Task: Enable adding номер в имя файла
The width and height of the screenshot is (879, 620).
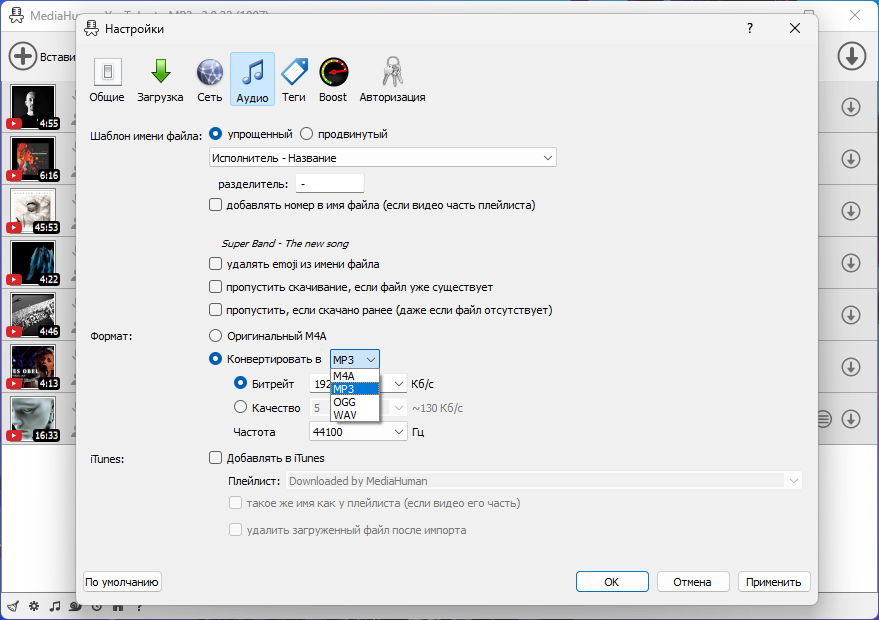Action: (215, 205)
